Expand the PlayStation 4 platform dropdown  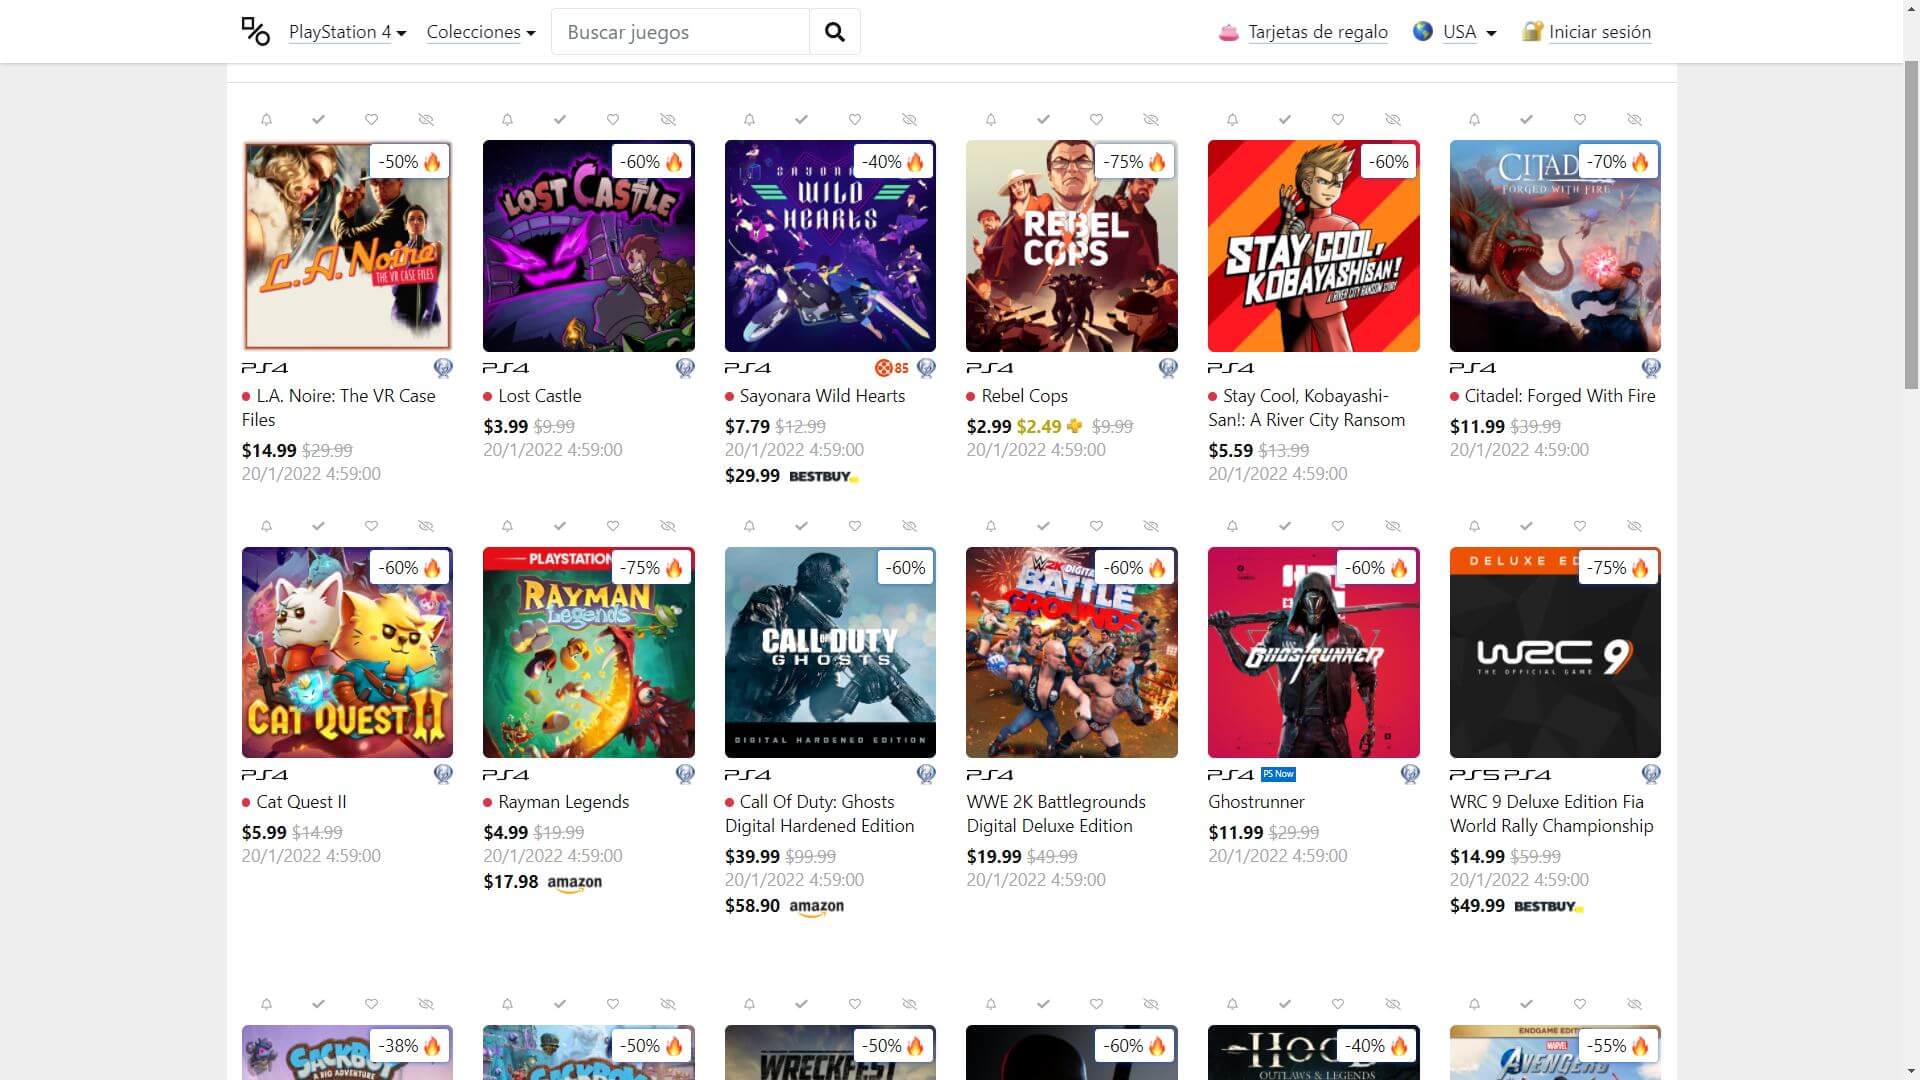click(x=347, y=32)
